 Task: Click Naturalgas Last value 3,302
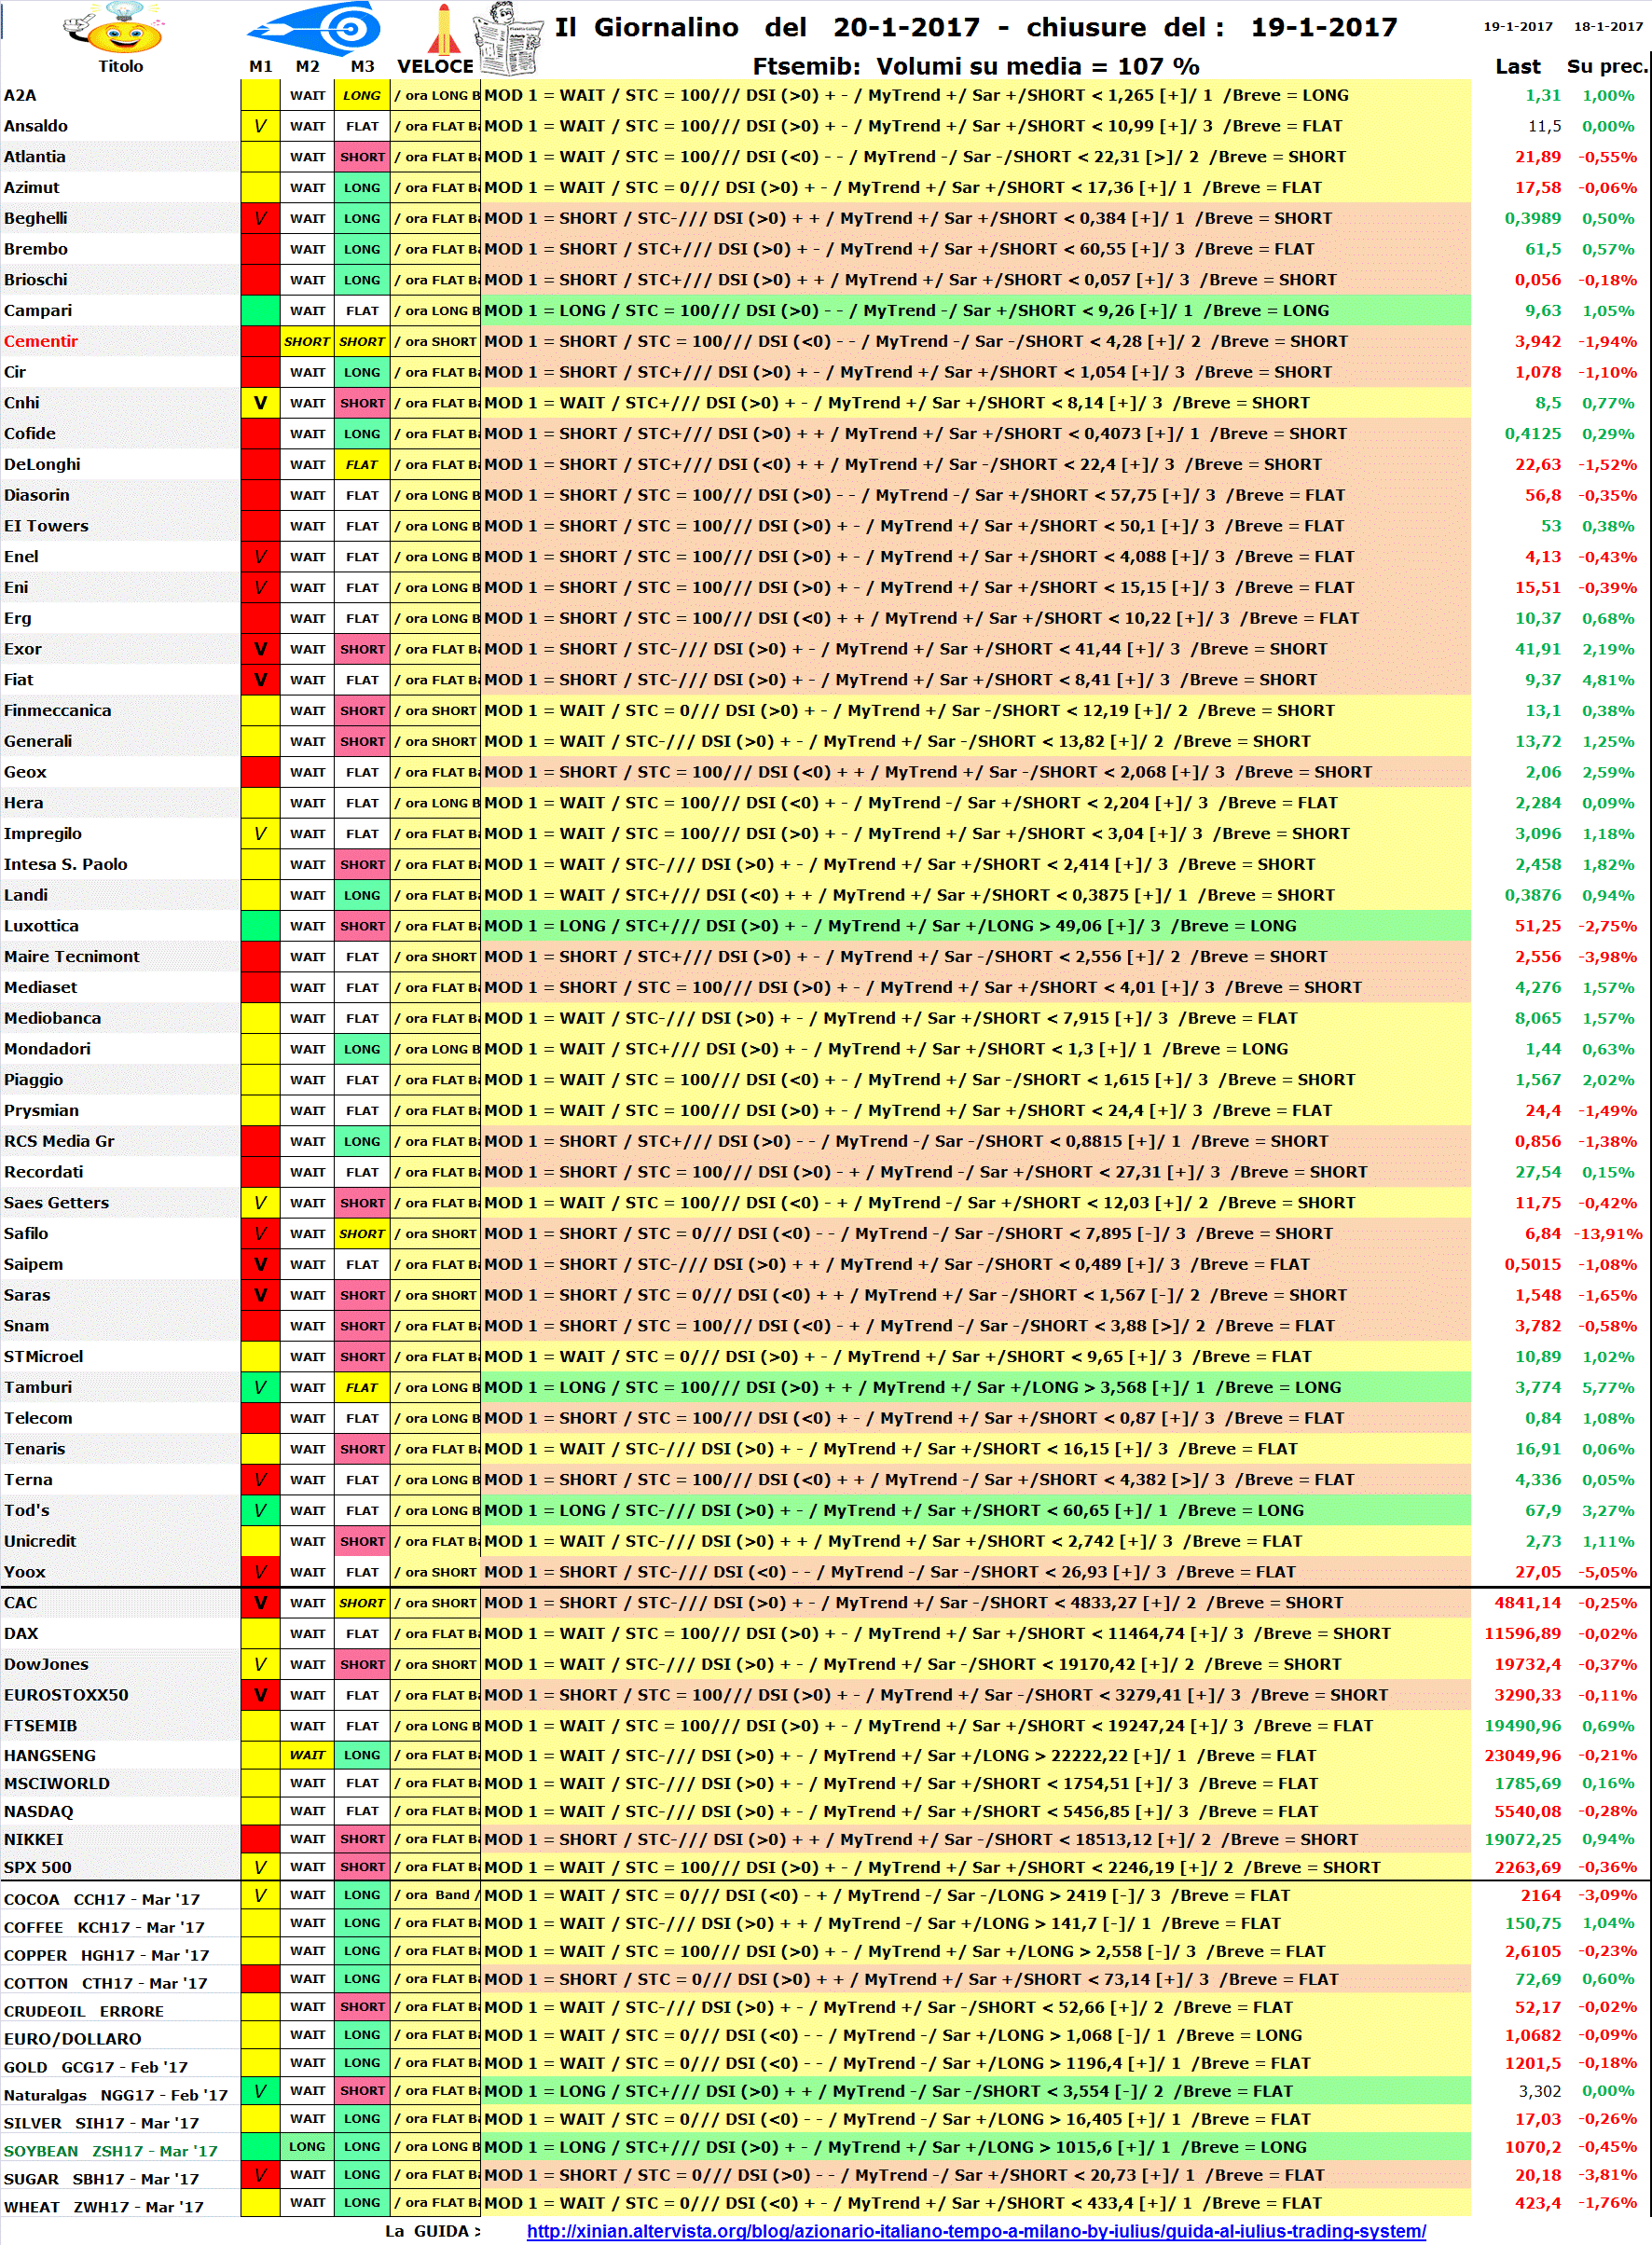1540,2091
